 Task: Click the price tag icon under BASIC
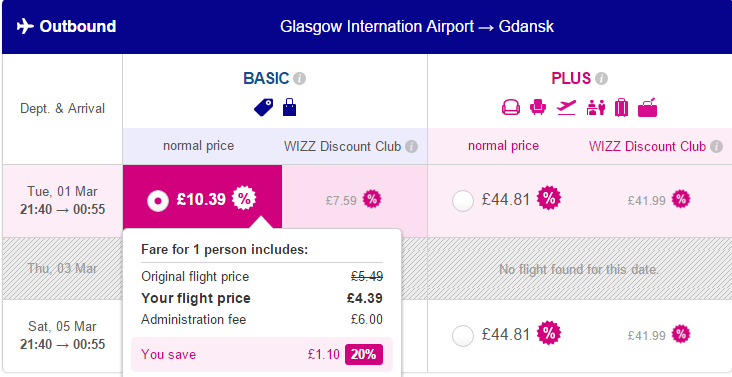click(264, 108)
